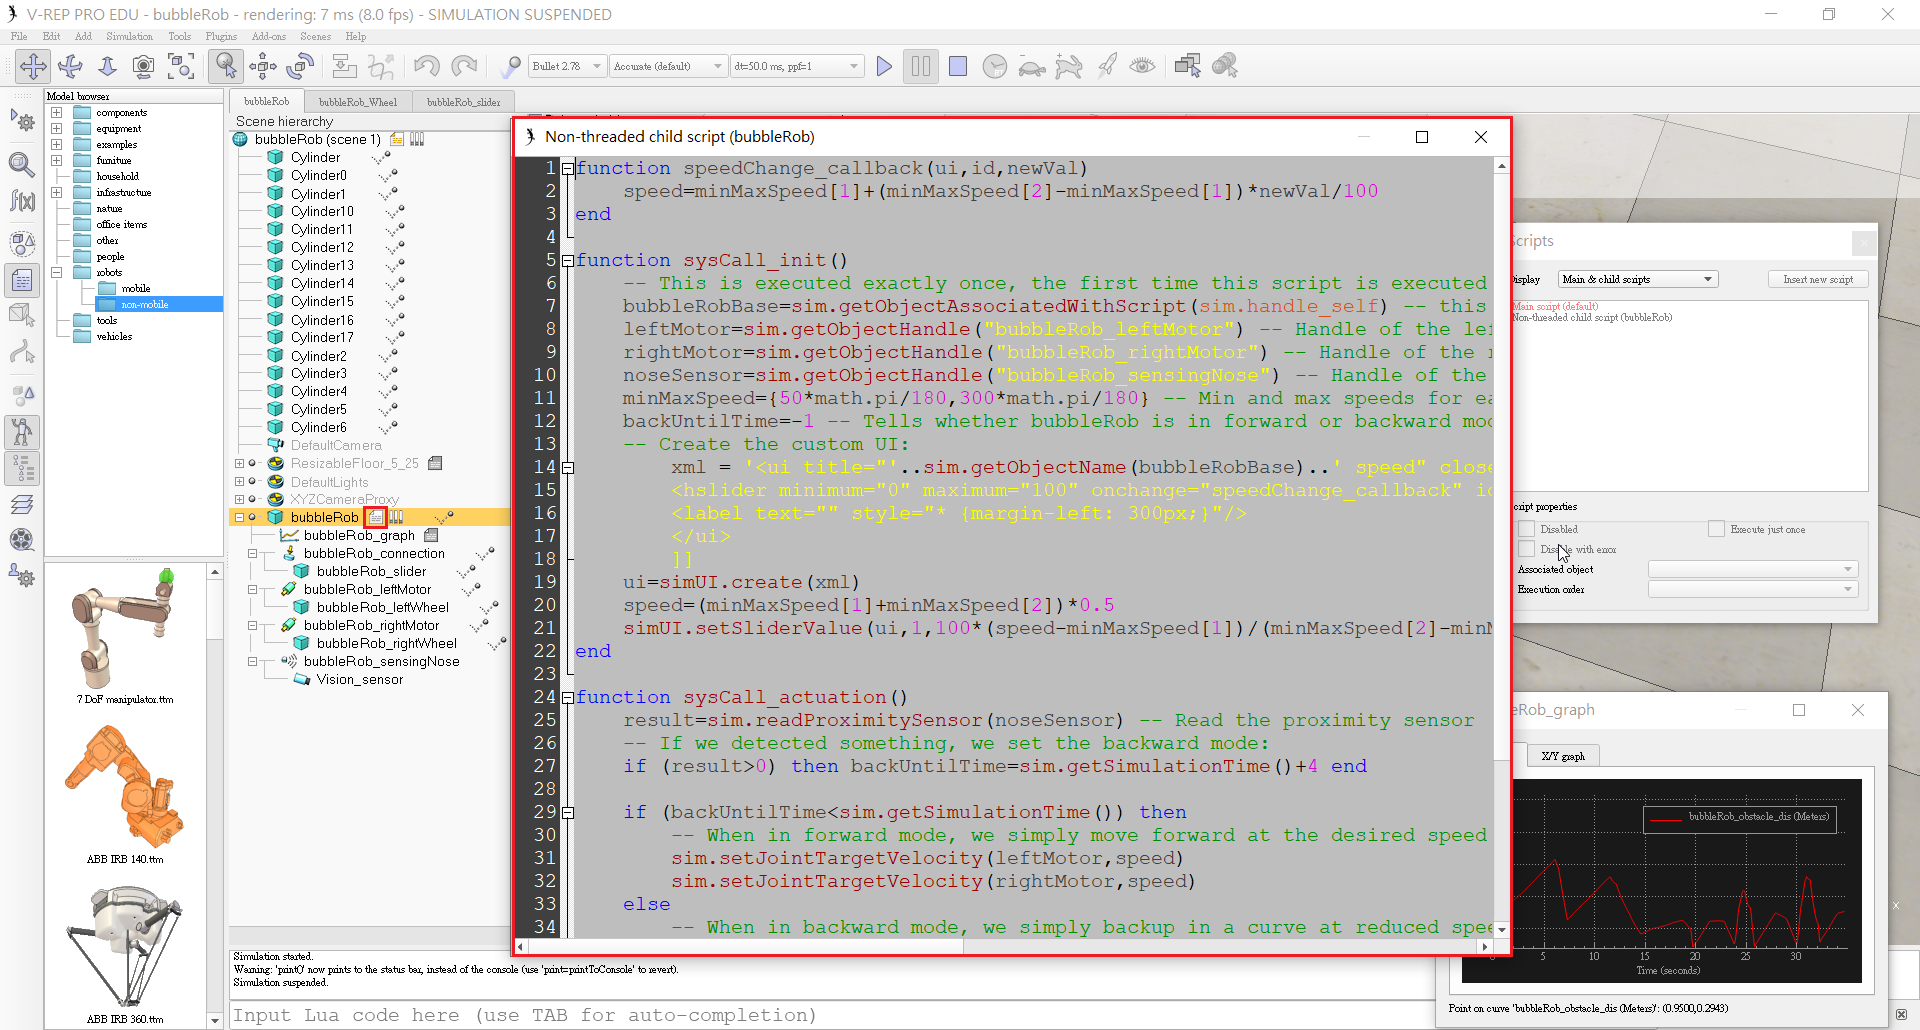Collapse the bubbleRob_leftMotor hierarchy node
The image size is (1920, 1030).
[x=252, y=590]
